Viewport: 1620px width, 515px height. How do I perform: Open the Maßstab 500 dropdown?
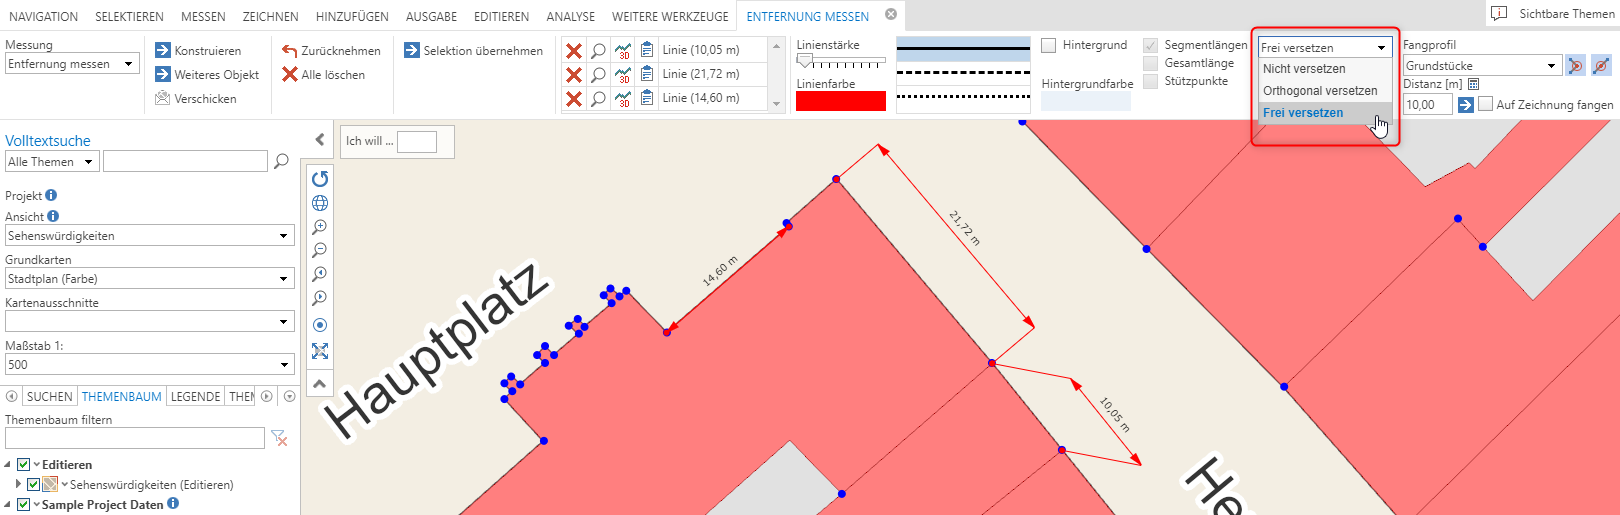tap(150, 365)
